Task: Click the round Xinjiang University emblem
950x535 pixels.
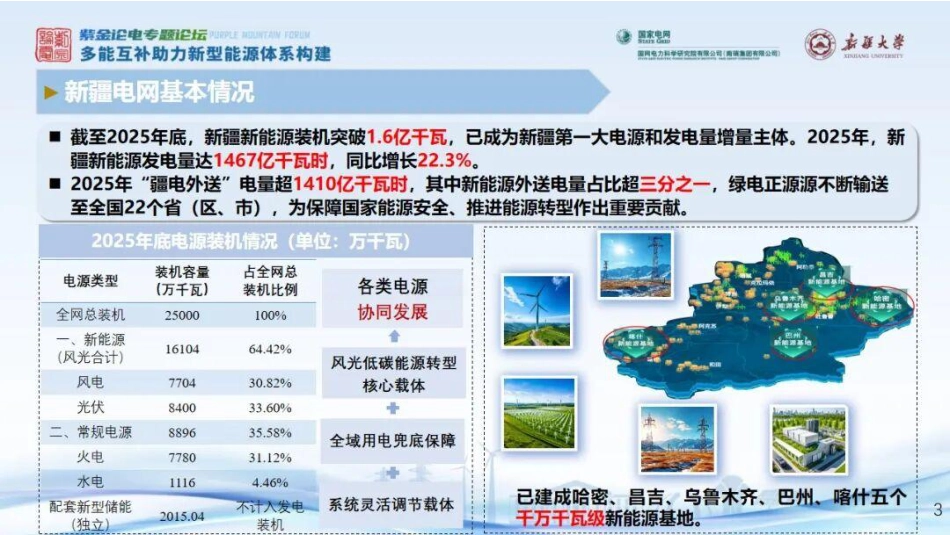Action: coord(820,45)
